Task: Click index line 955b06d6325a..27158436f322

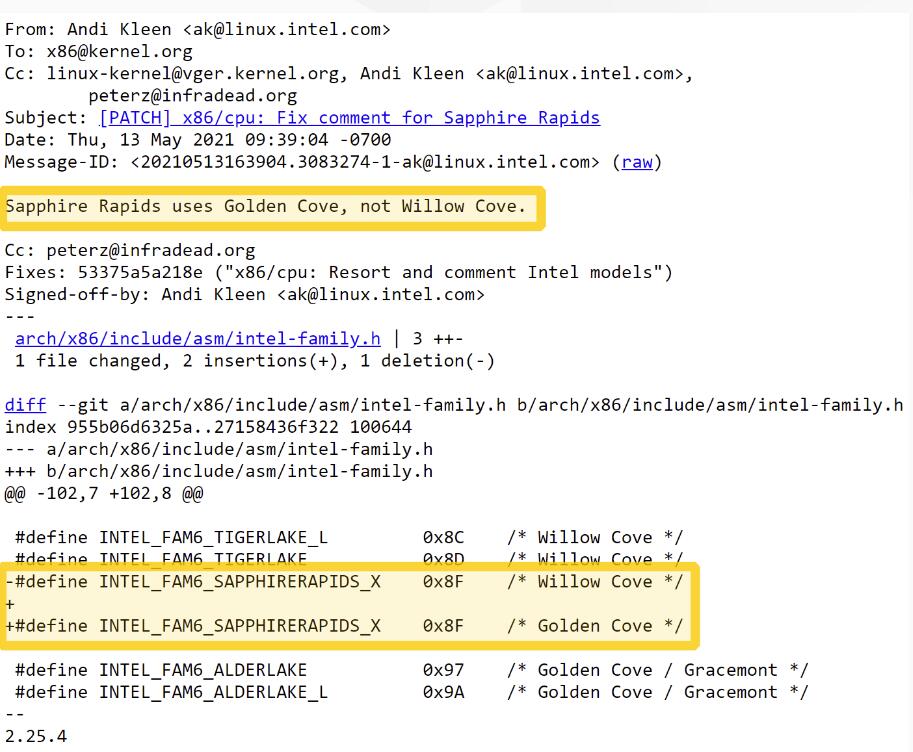Action: pyautogui.click(x=208, y=427)
